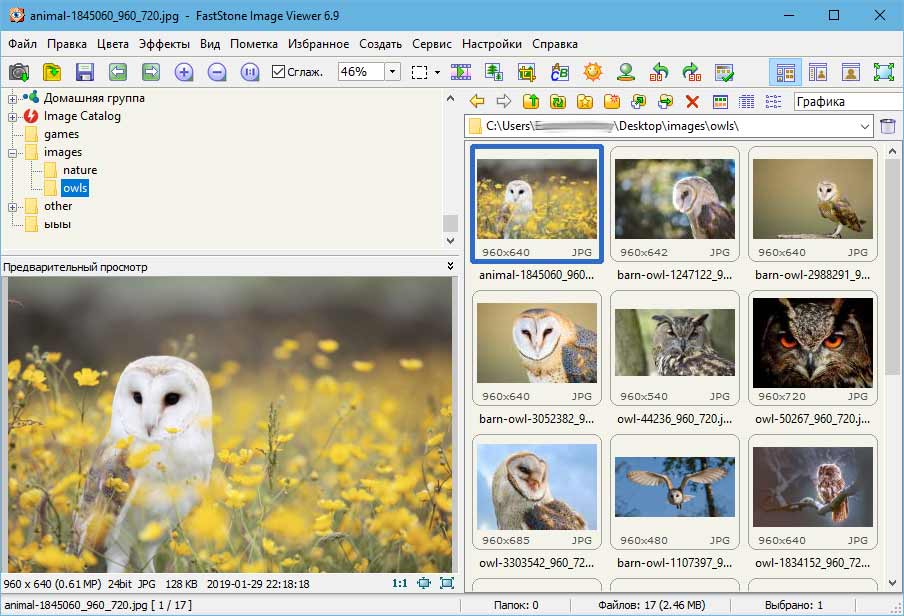
Task: Refresh the current folder view
Action: pyautogui.click(x=558, y=101)
